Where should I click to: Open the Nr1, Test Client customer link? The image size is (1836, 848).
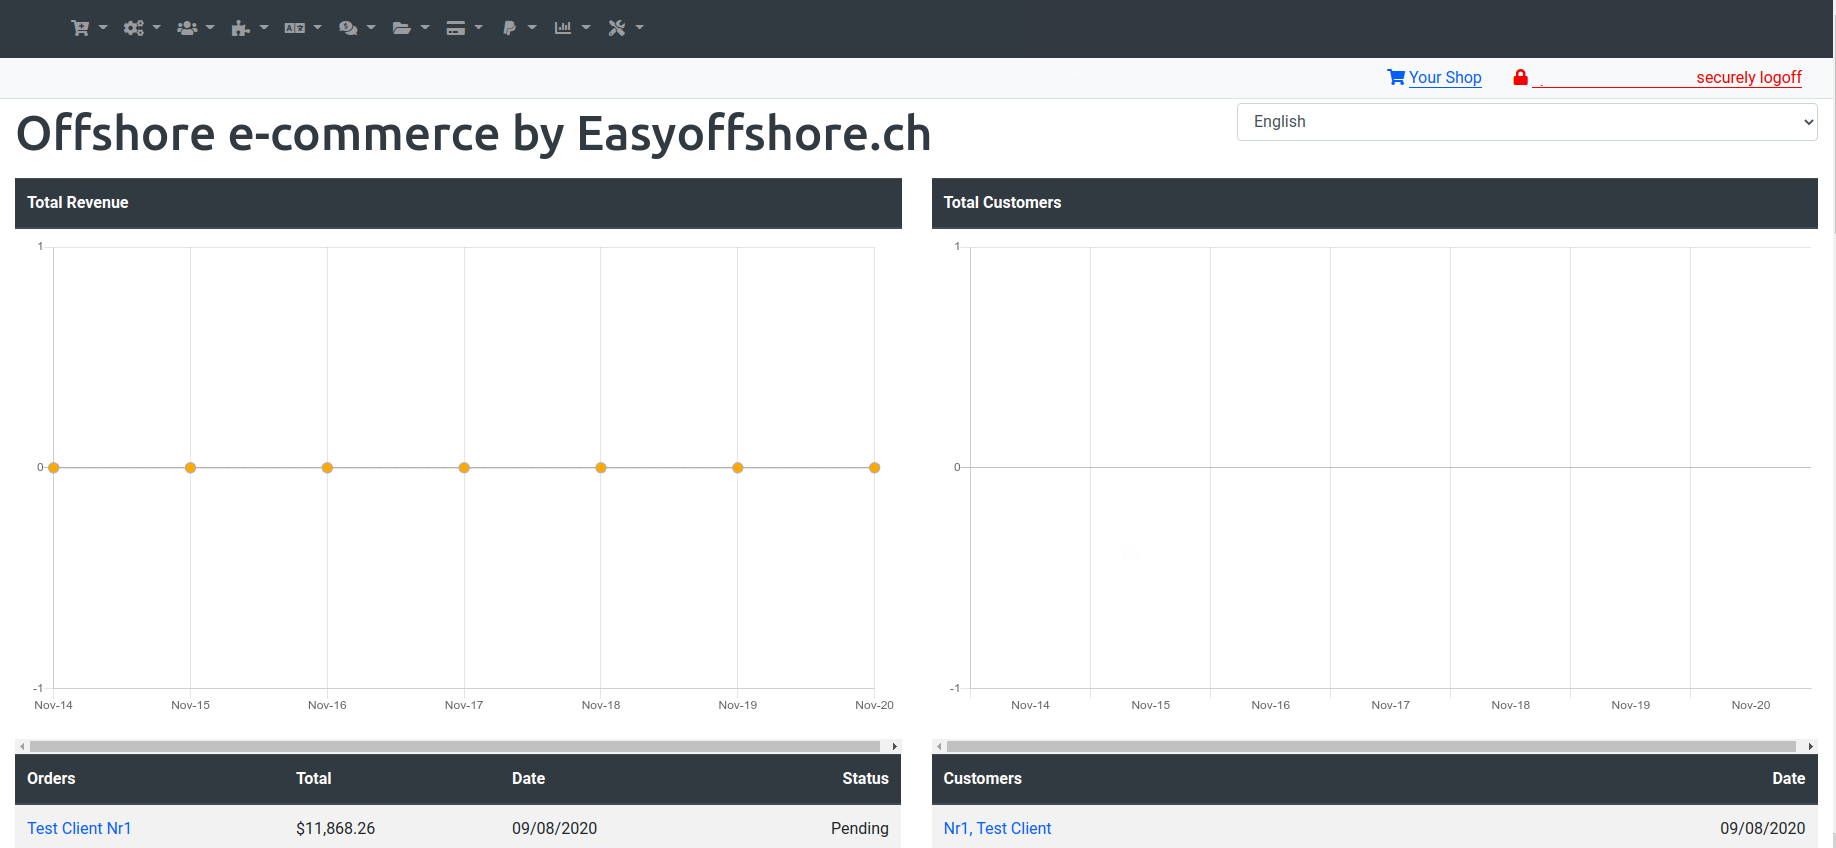coord(997,828)
